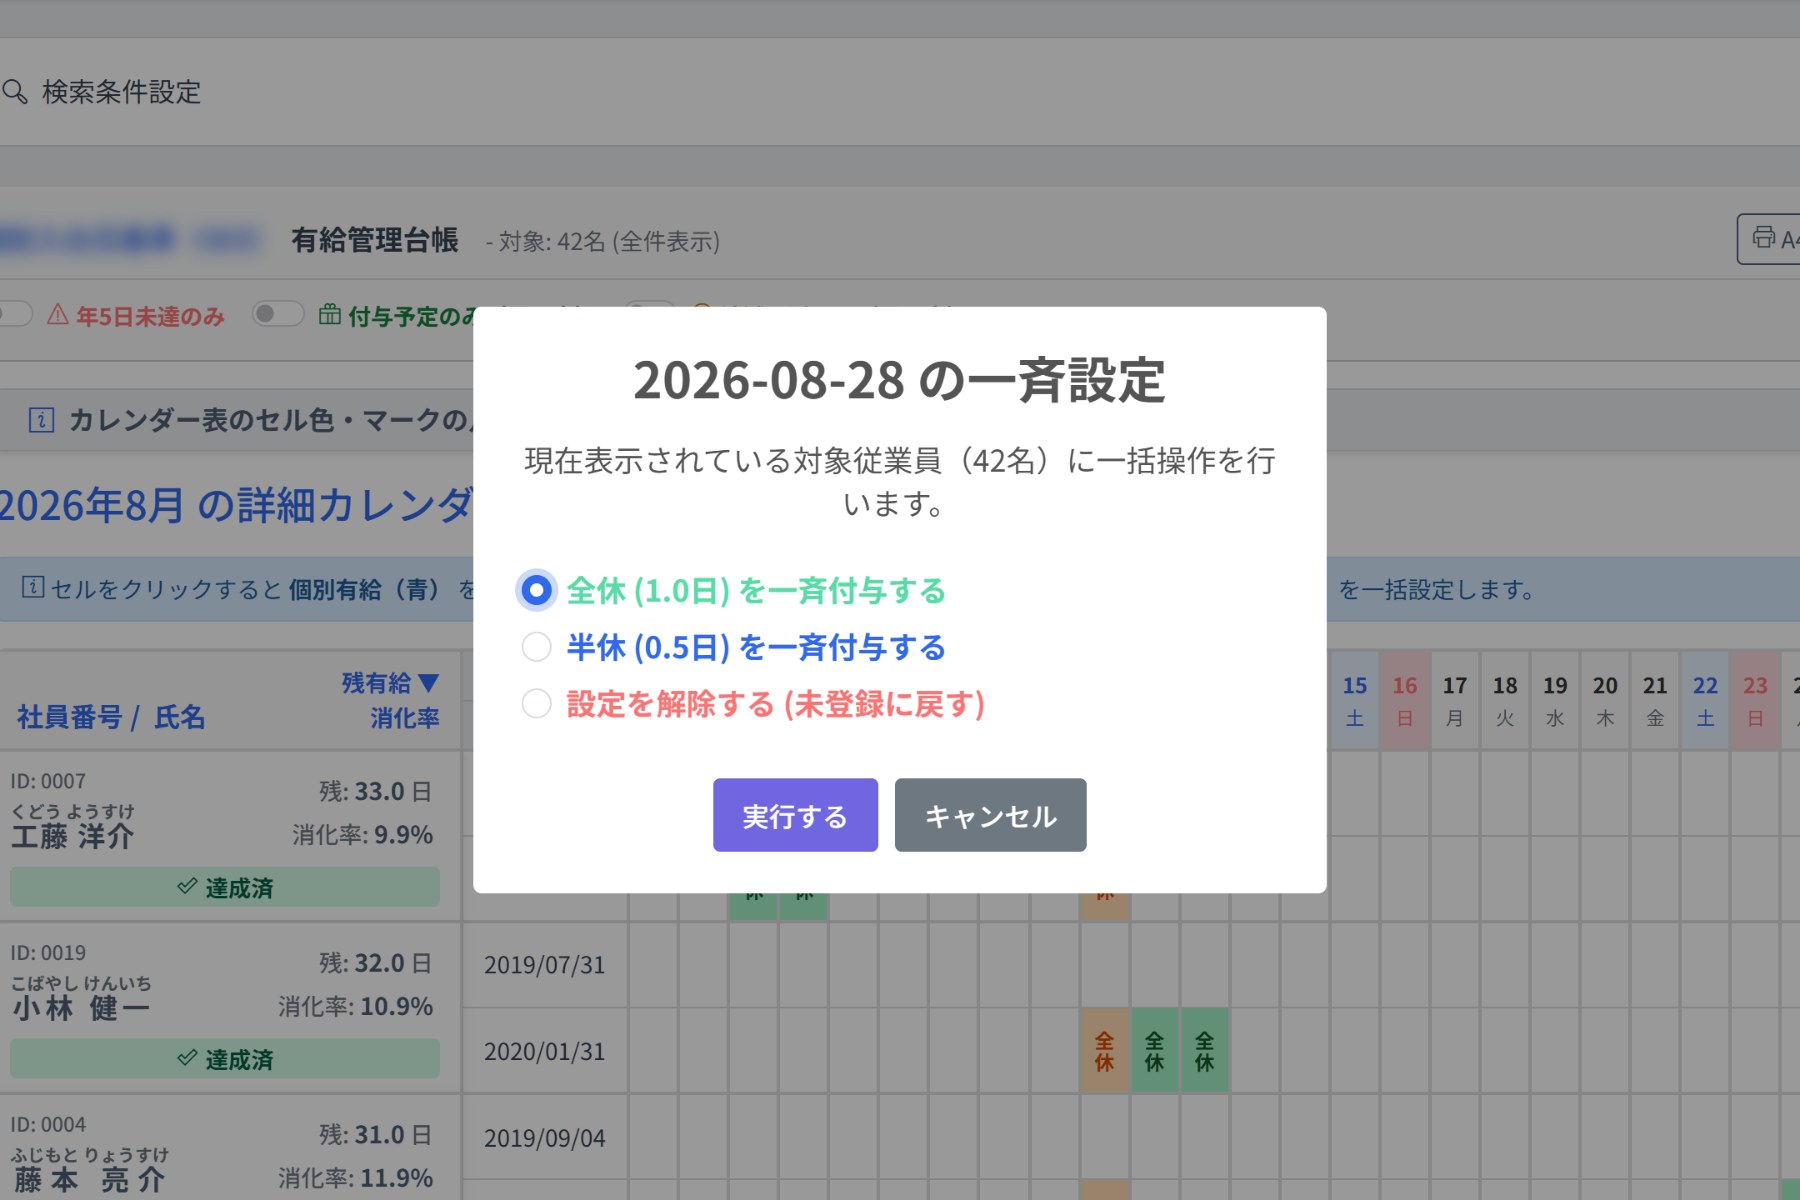Click the 2019/07/31 date cell

[x=545, y=965]
